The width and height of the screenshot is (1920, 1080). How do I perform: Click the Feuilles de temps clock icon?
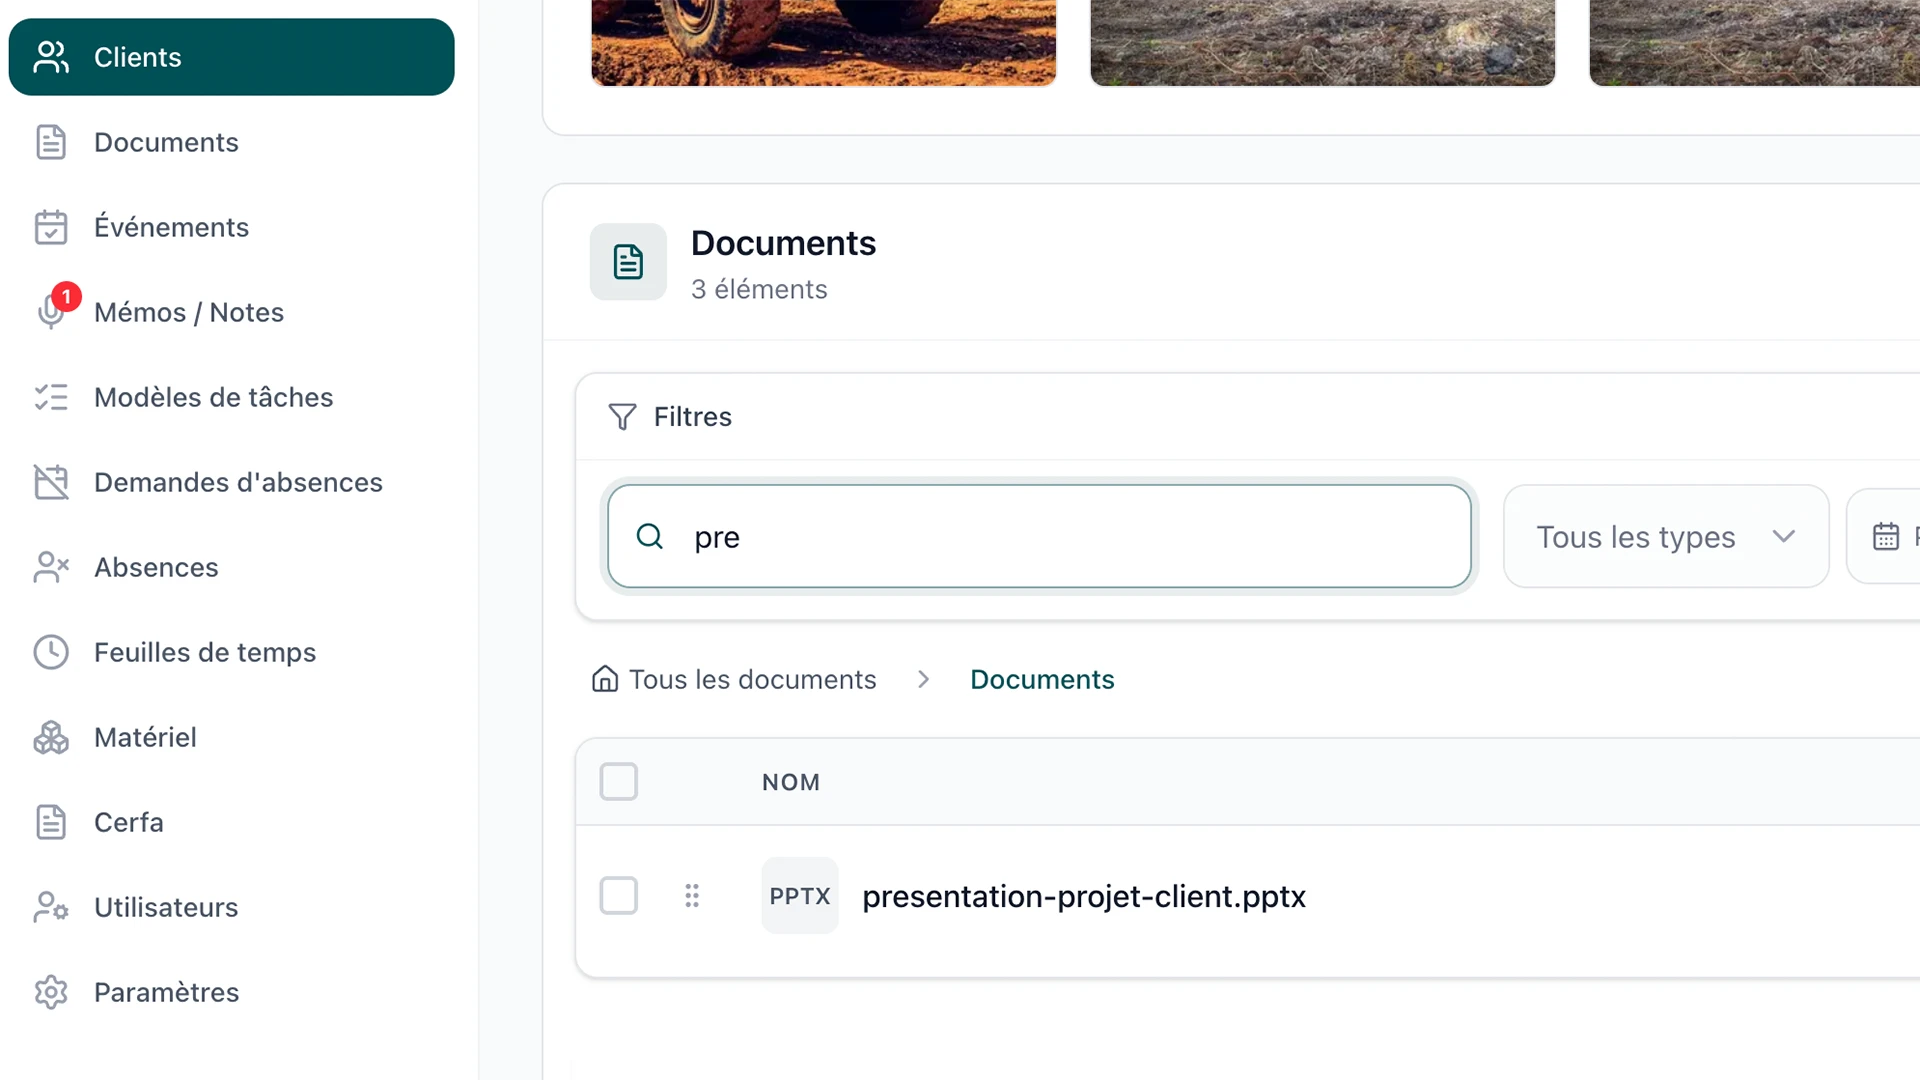pos(51,652)
